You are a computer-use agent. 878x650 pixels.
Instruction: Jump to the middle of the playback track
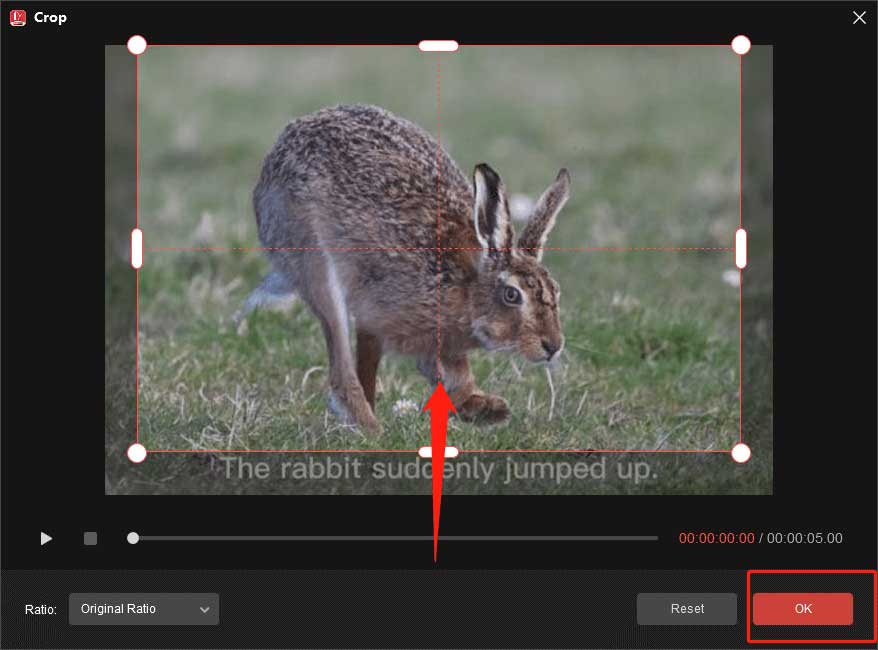pos(395,538)
